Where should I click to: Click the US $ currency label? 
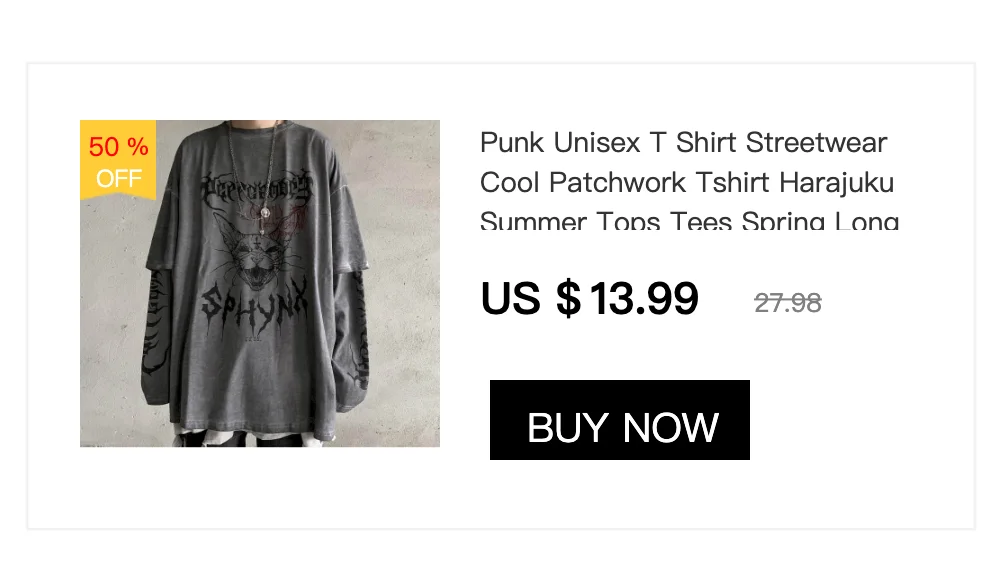click(531, 298)
